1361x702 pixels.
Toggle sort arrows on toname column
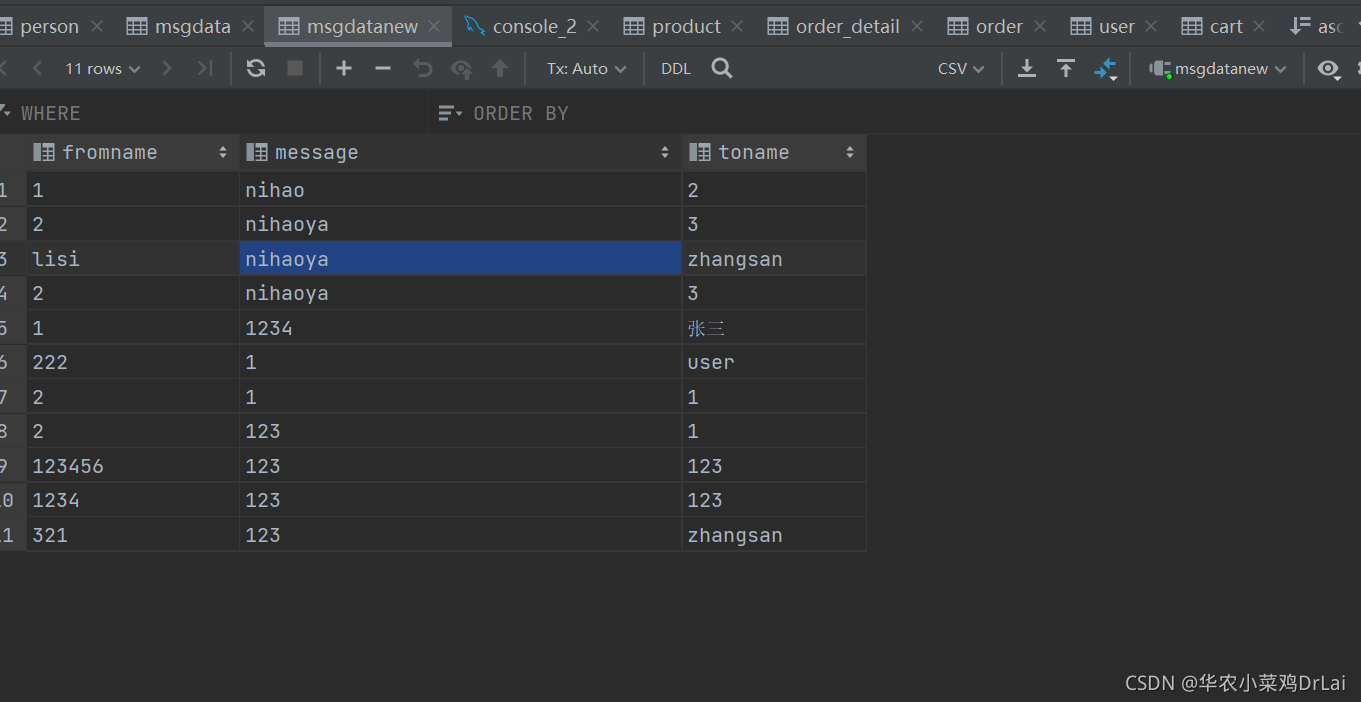point(850,153)
